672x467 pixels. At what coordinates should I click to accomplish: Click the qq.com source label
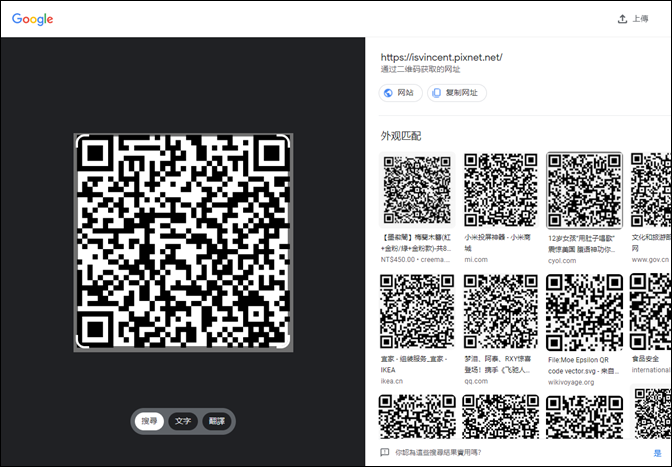tap(476, 381)
